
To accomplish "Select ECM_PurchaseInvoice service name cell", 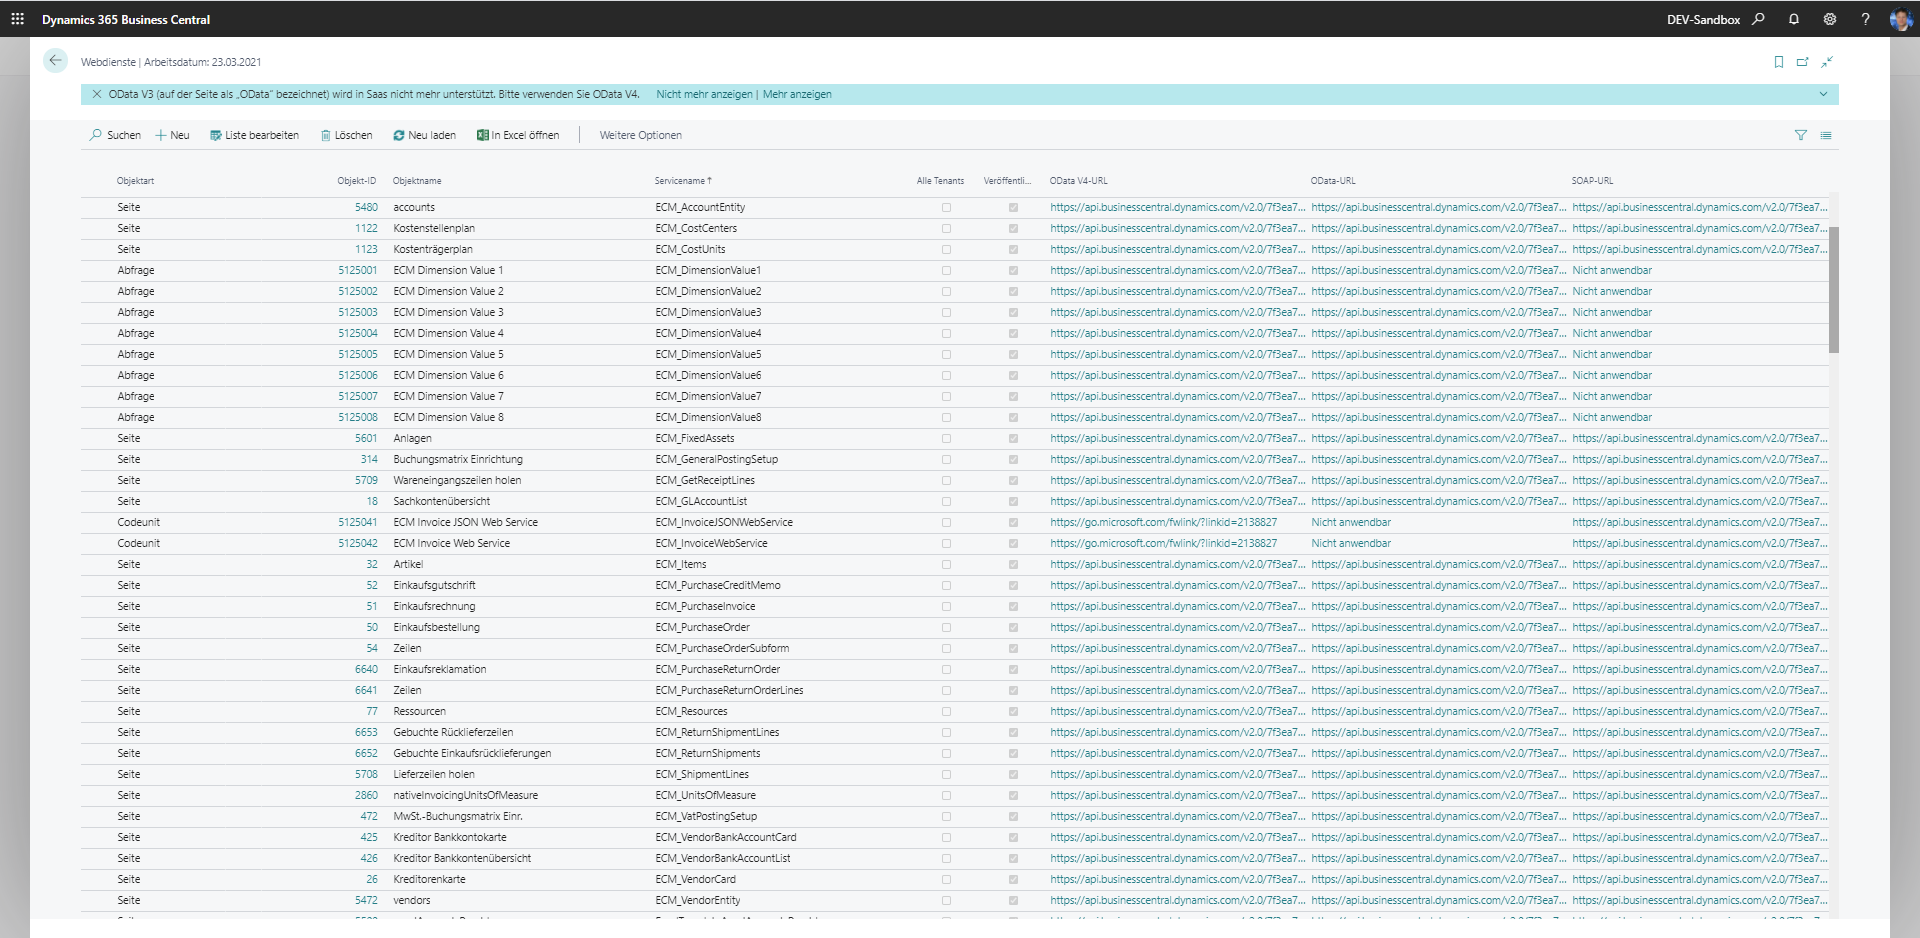I will 705,606.
